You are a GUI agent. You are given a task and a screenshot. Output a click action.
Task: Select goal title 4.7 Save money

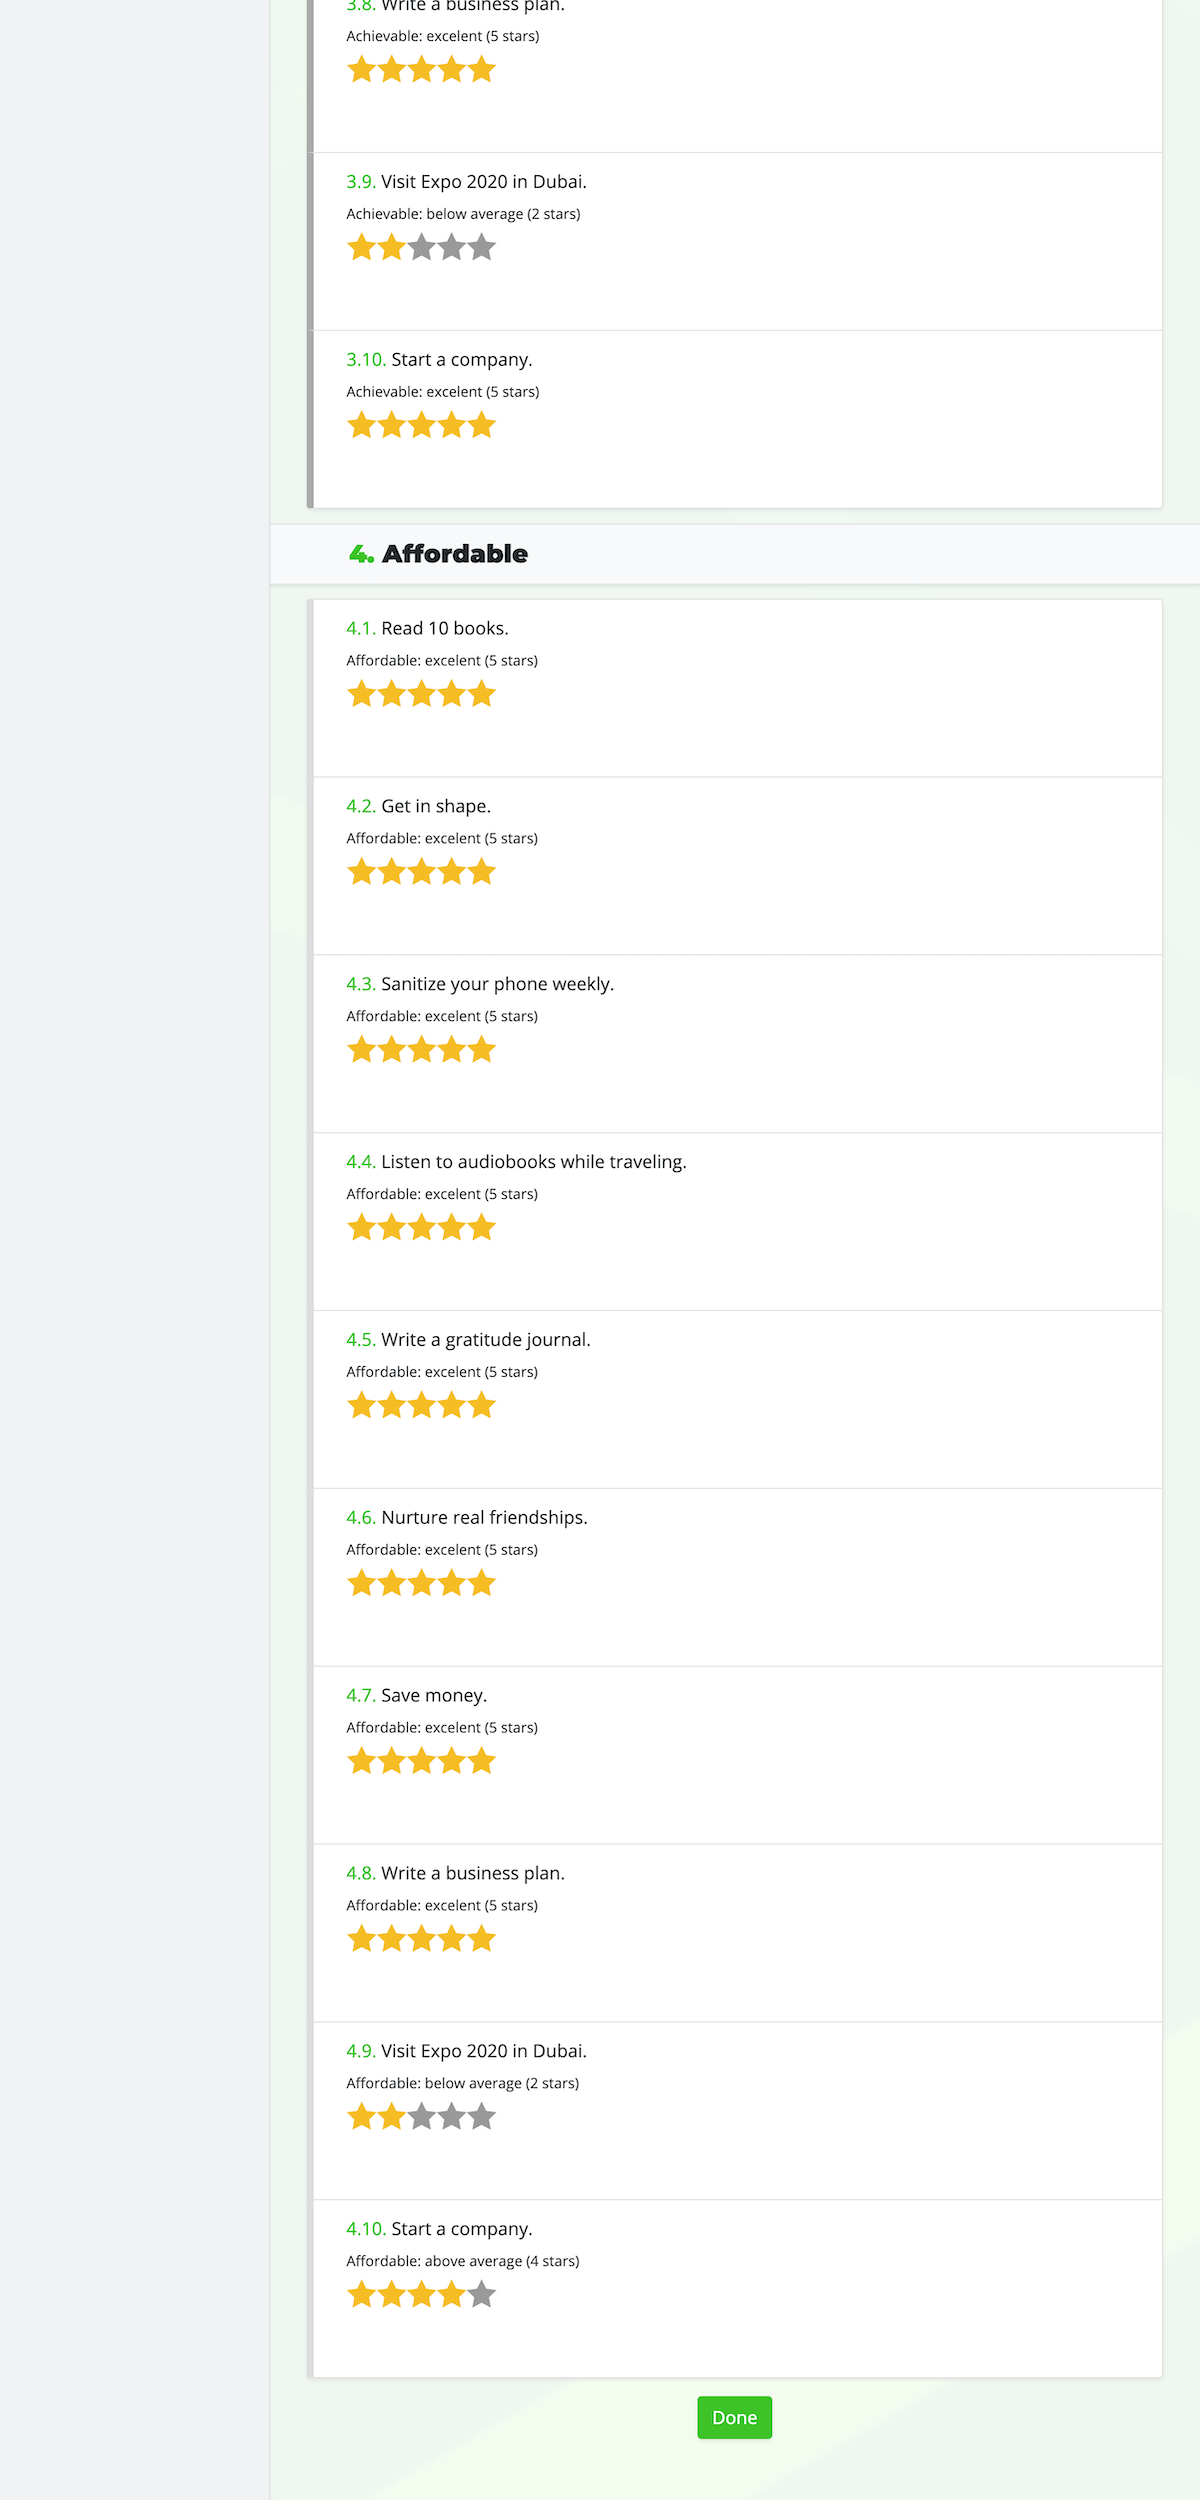tap(416, 1695)
